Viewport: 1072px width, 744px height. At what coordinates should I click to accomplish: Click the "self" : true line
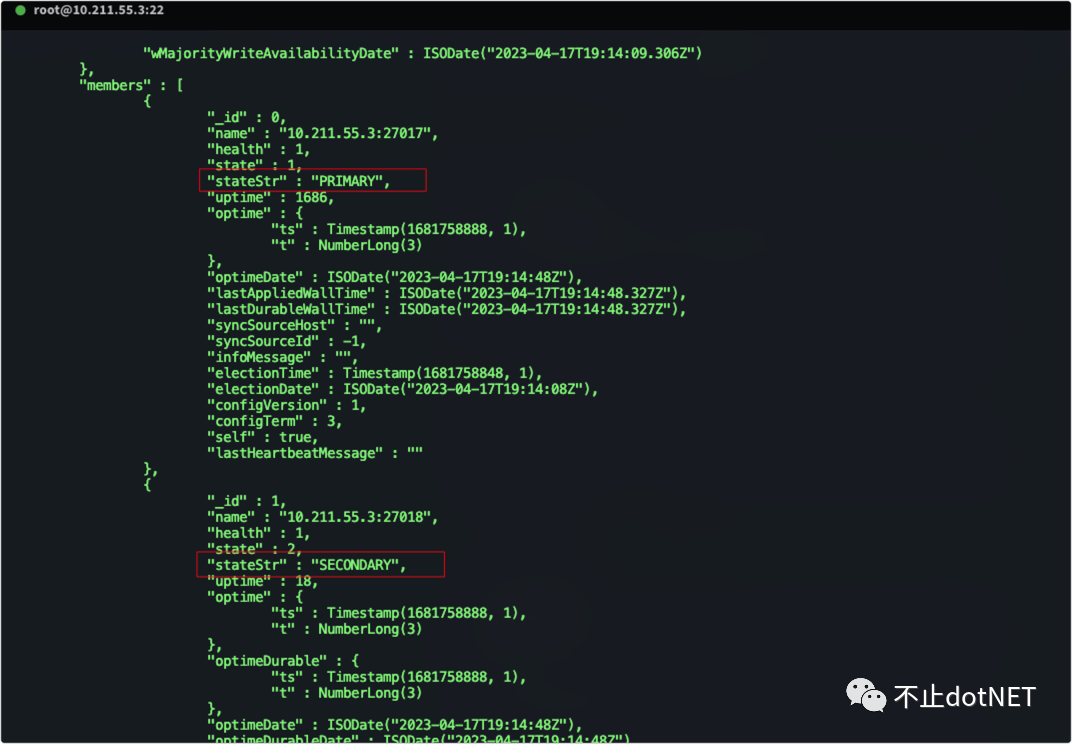(262, 437)
